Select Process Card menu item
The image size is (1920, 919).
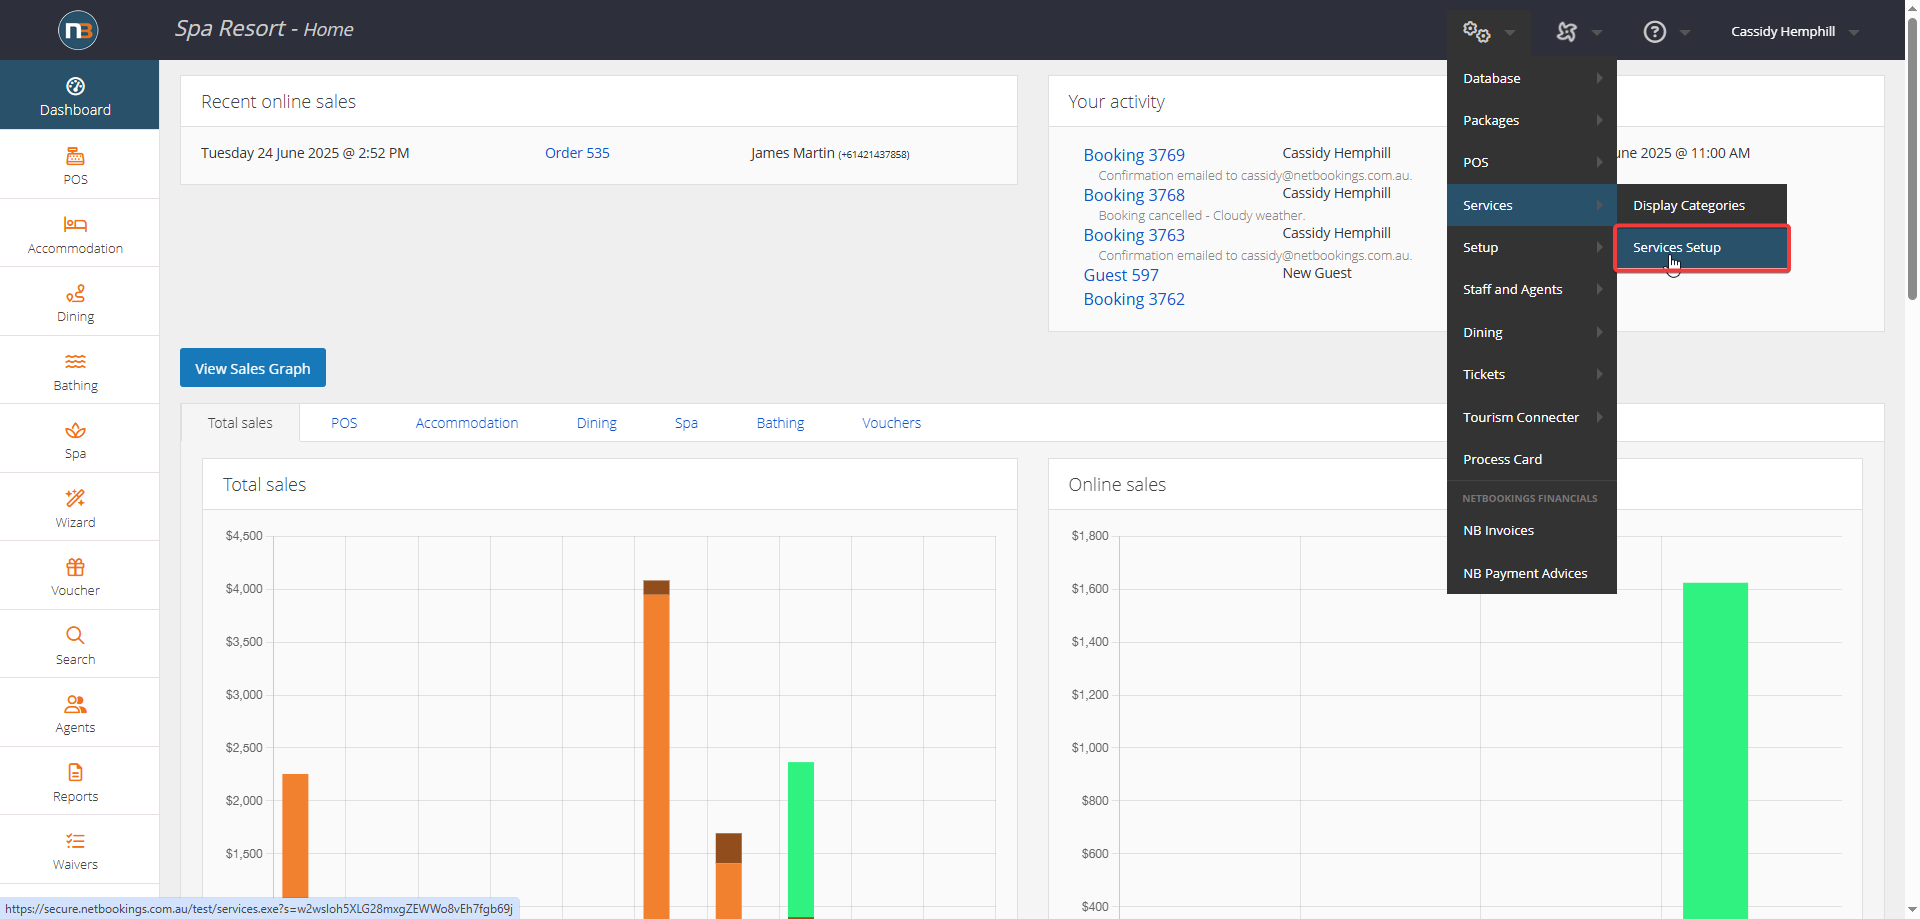(x=1532, y=459)
